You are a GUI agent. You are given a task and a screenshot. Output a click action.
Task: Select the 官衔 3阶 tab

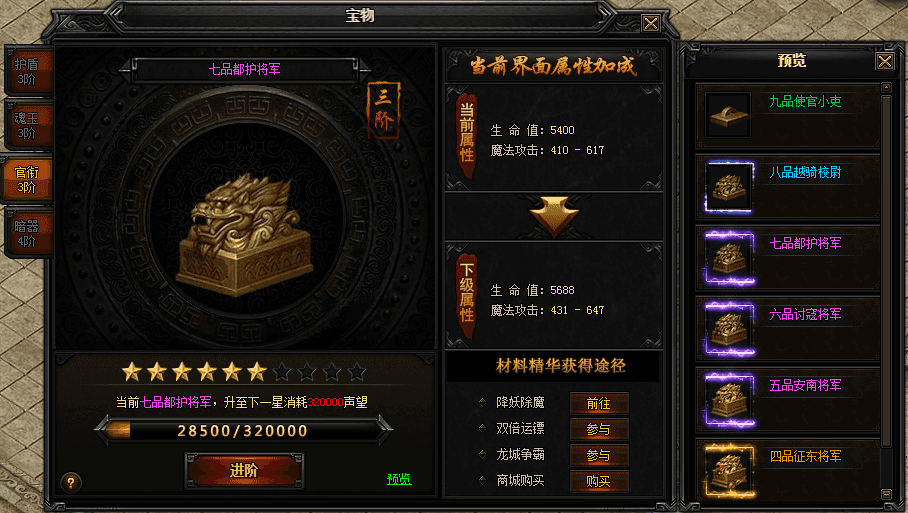[27, 179]
